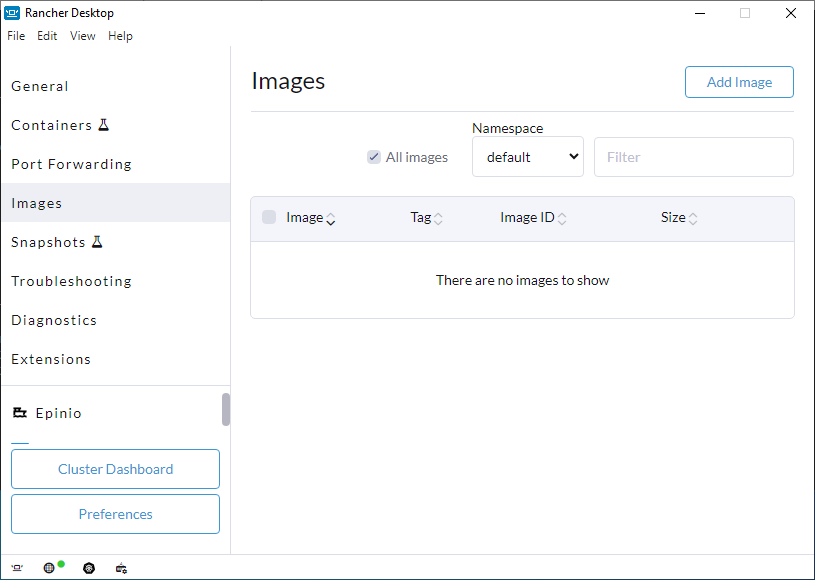
Task: Click the Rancher Desktop title bar logo
Action: coord(12,13)
